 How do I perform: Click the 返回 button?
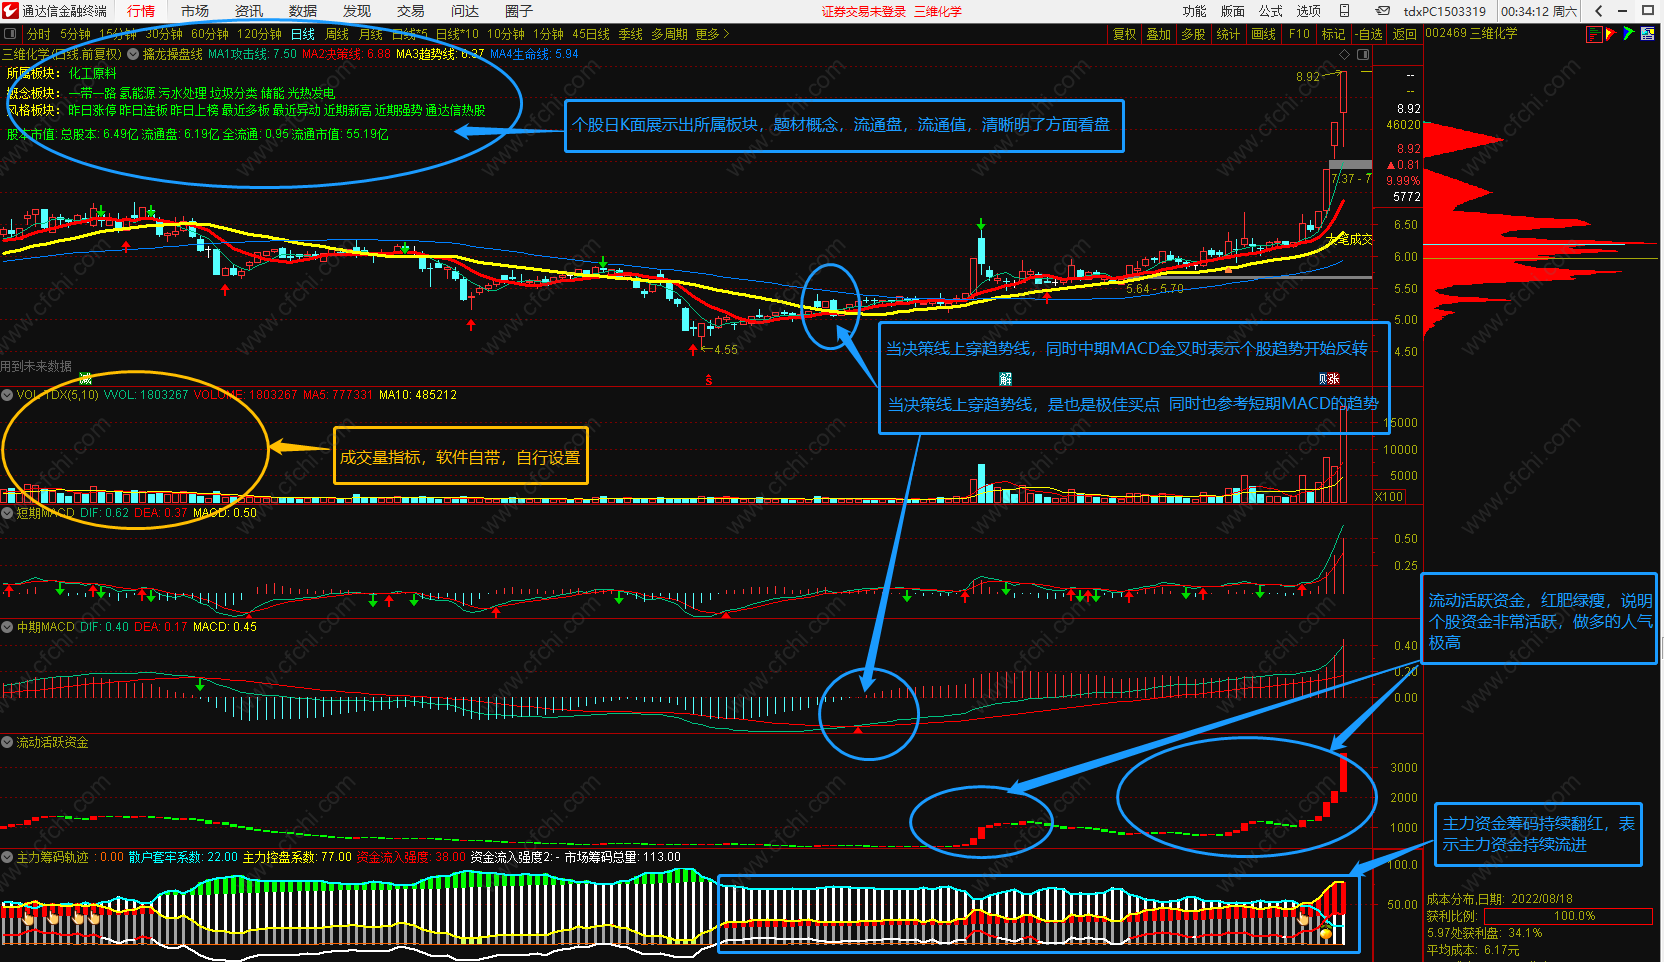(x=1405, y=34)
